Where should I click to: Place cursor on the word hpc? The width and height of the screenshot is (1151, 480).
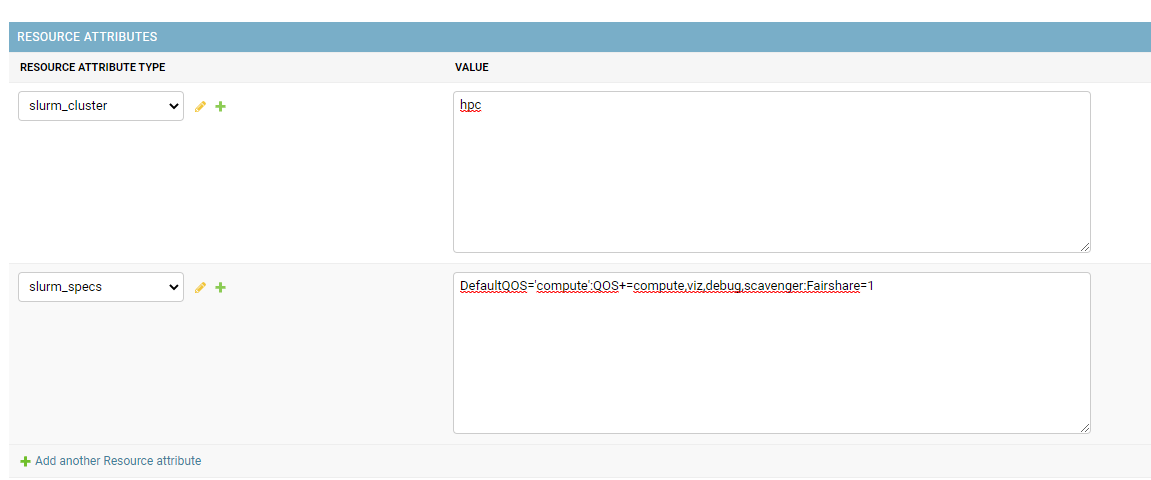point(471,106)
